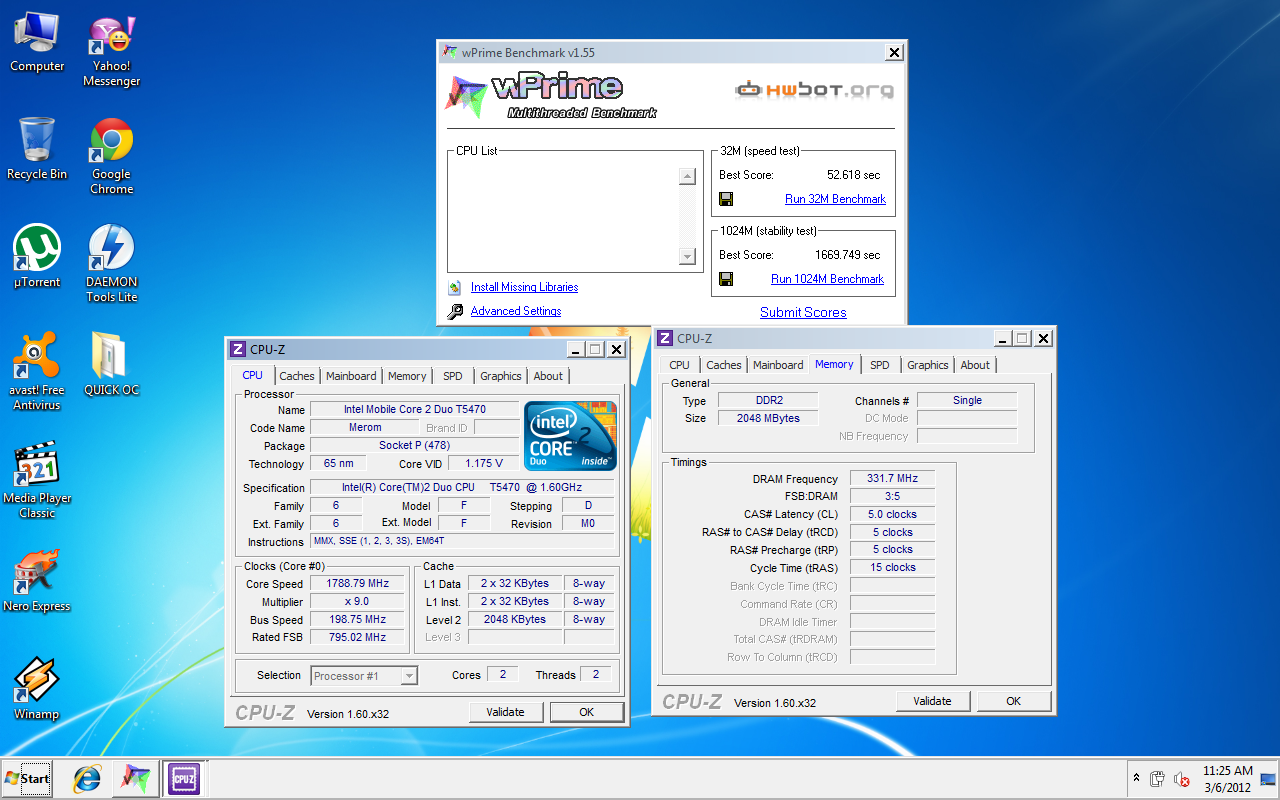Click the processor name Intel Mobile Core 2 Duo T5470
The image size is (1280, 800).
click(414, 409)
